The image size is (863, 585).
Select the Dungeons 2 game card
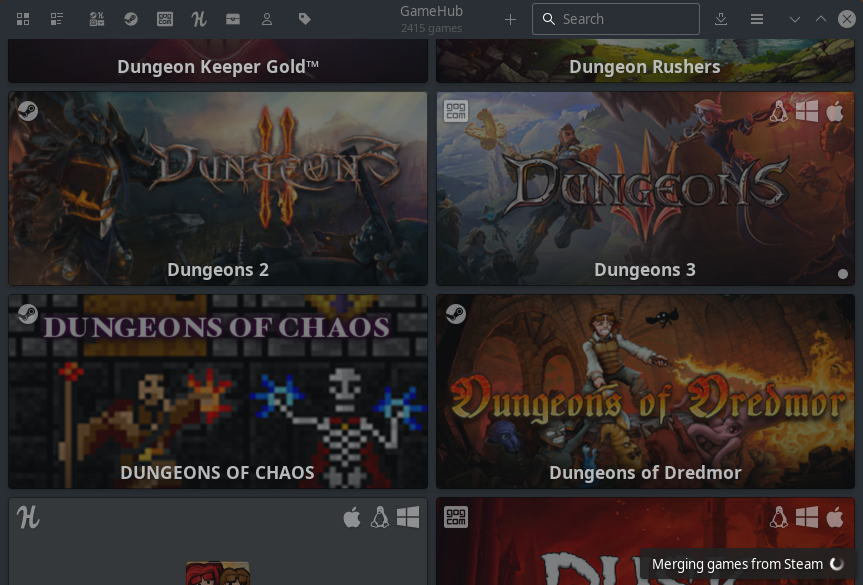(x=218, y=189)
